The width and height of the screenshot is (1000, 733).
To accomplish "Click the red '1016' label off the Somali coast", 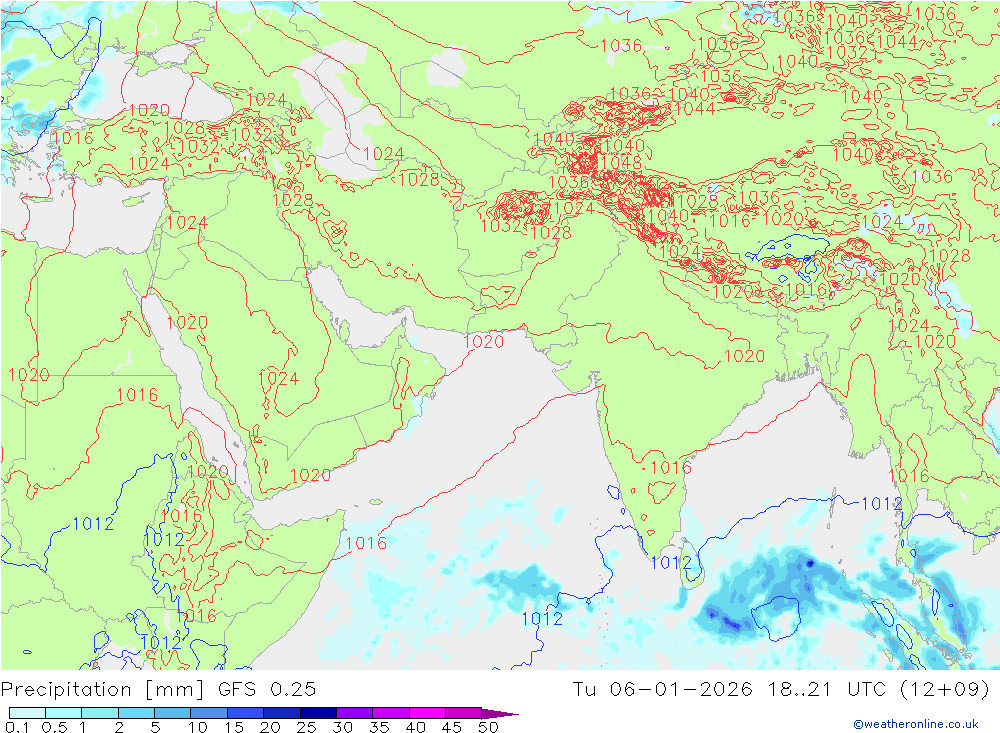I will [366, 543].
